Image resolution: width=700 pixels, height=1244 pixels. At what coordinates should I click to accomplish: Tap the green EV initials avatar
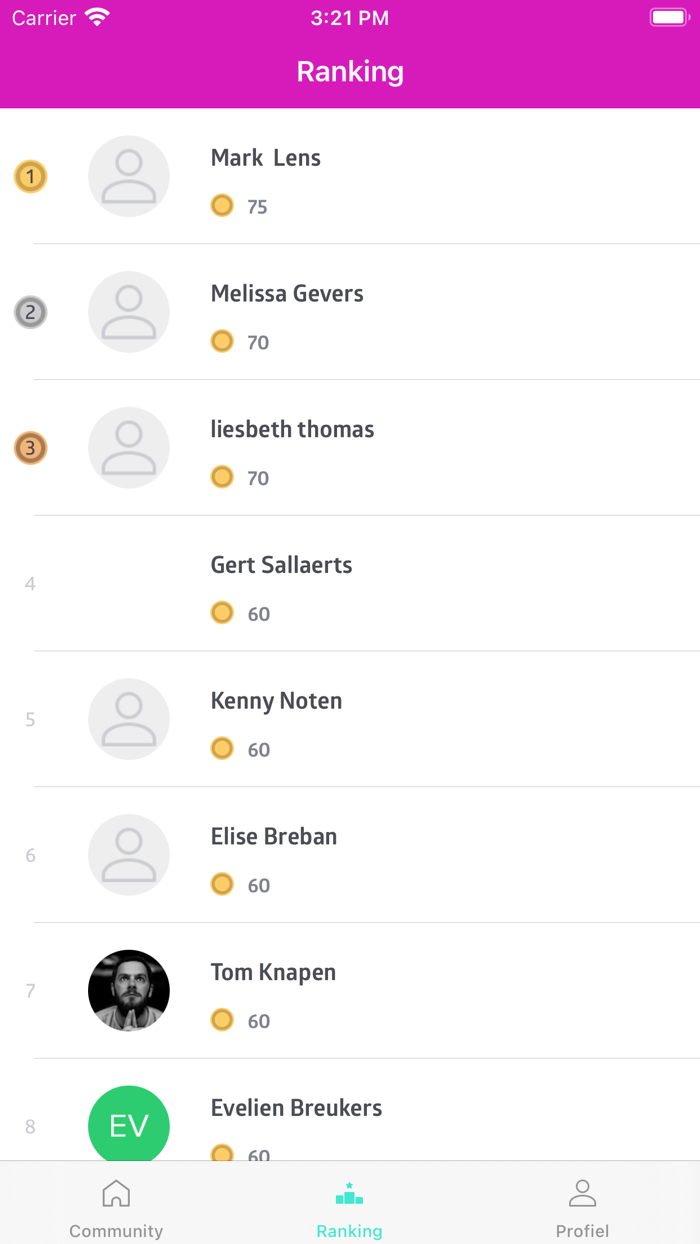pyautogui.click(x=129, y=1125)
